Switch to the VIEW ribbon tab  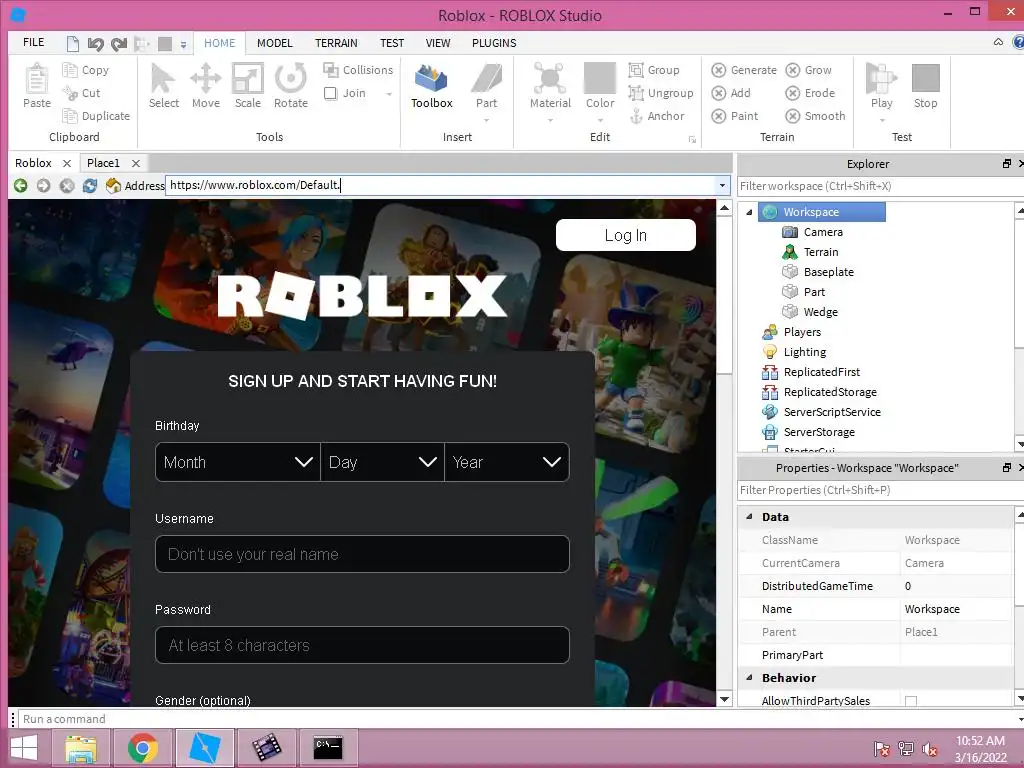tap(438, 43)
